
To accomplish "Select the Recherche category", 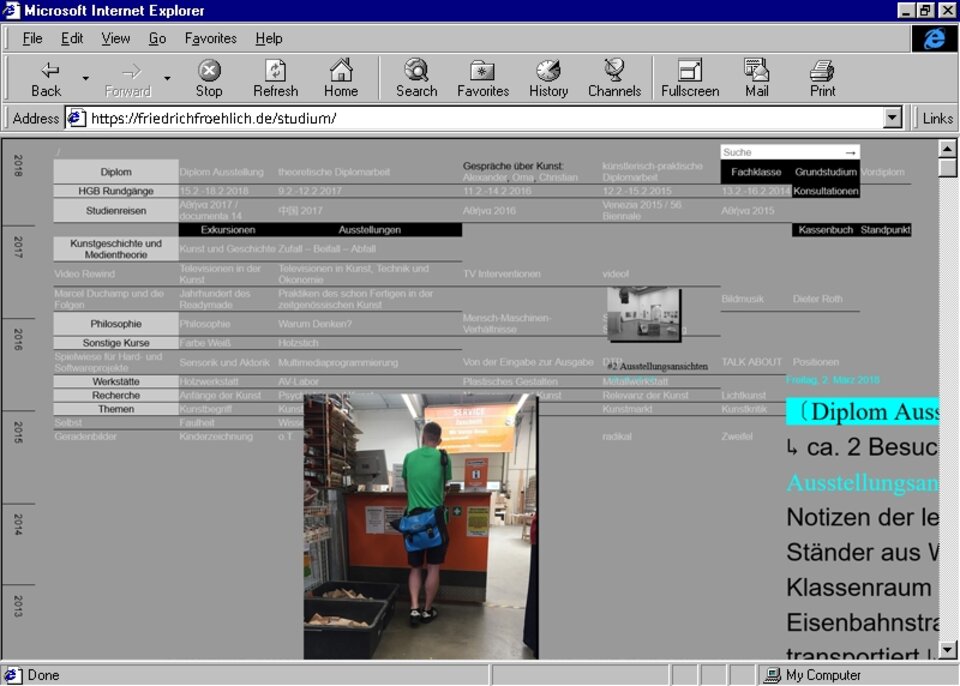I will pos(116,395).
